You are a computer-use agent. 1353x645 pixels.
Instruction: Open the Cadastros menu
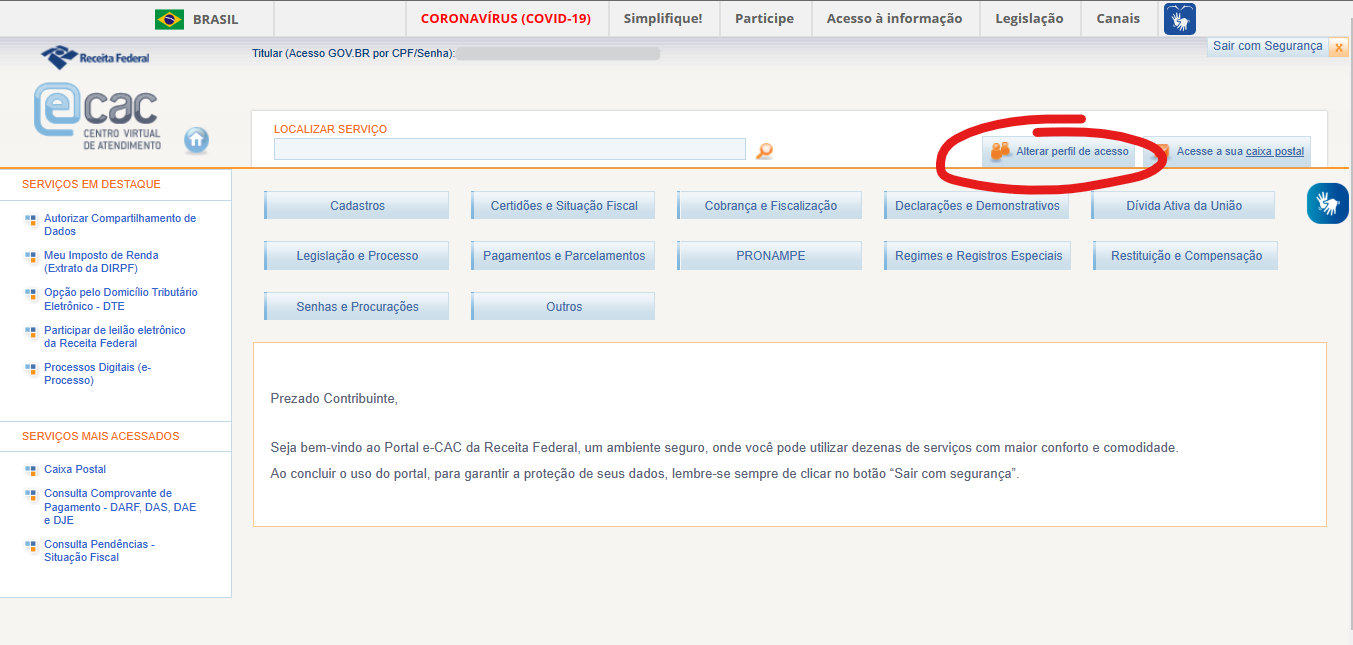[x=357, y=205]
